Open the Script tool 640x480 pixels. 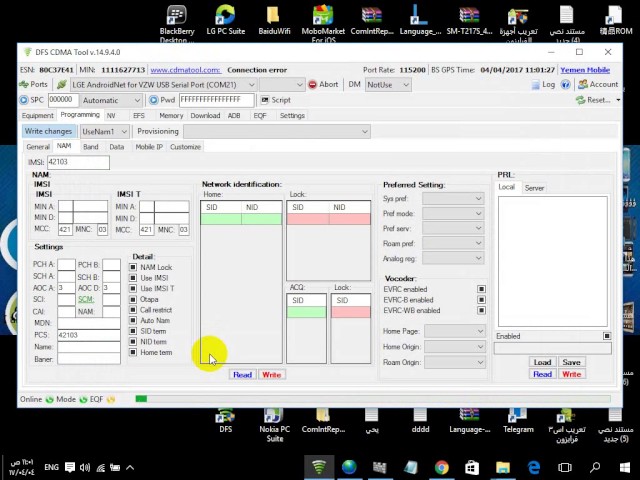click(x=276, y=100)
